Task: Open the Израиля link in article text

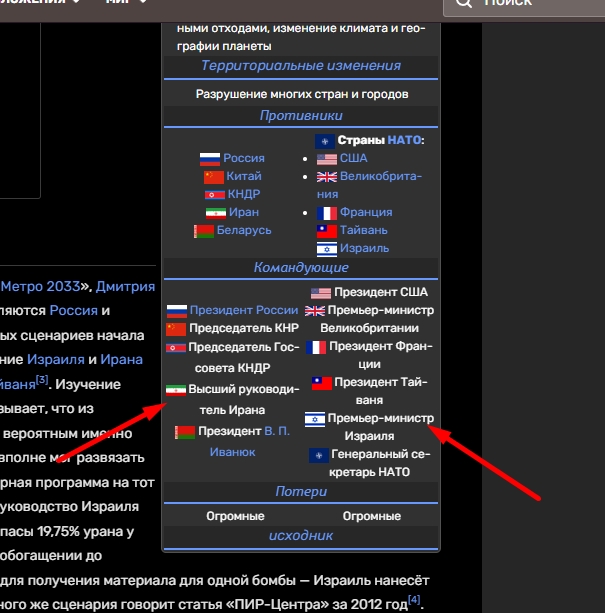Action: point(56,360)
